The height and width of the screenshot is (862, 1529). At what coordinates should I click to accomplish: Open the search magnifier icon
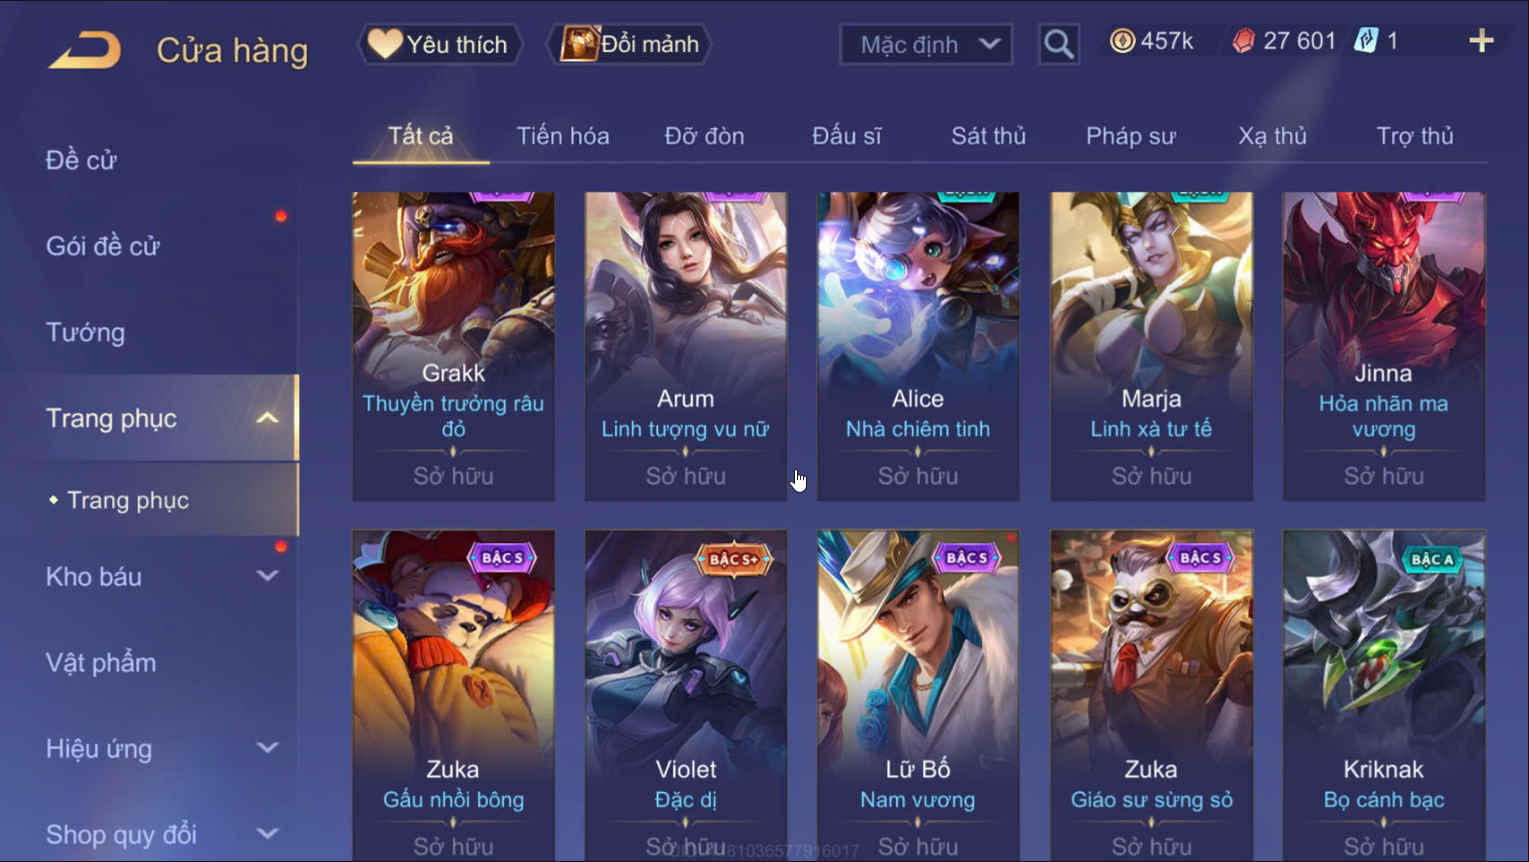pyautogui.click(x=1059, y=44)
